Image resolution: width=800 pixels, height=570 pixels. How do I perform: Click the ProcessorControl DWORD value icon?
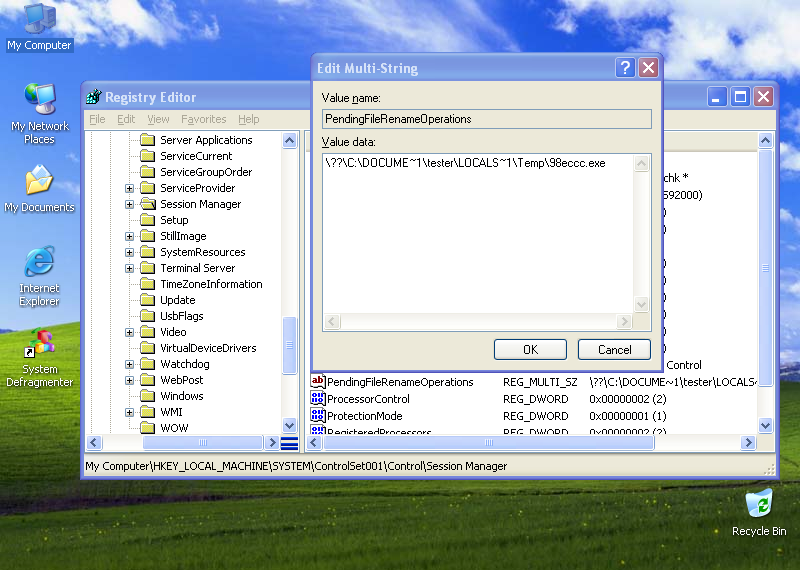click(318, 399)
